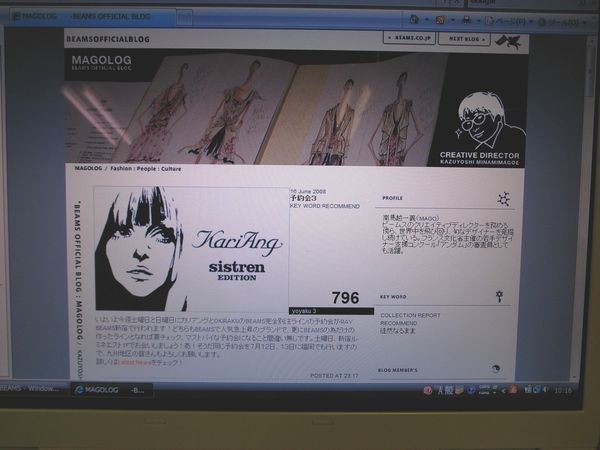Click CREATIVE DIRECTOR caption on banner
Image resolution: width=600 pixels, height=450 pixels.
[479, 155]
